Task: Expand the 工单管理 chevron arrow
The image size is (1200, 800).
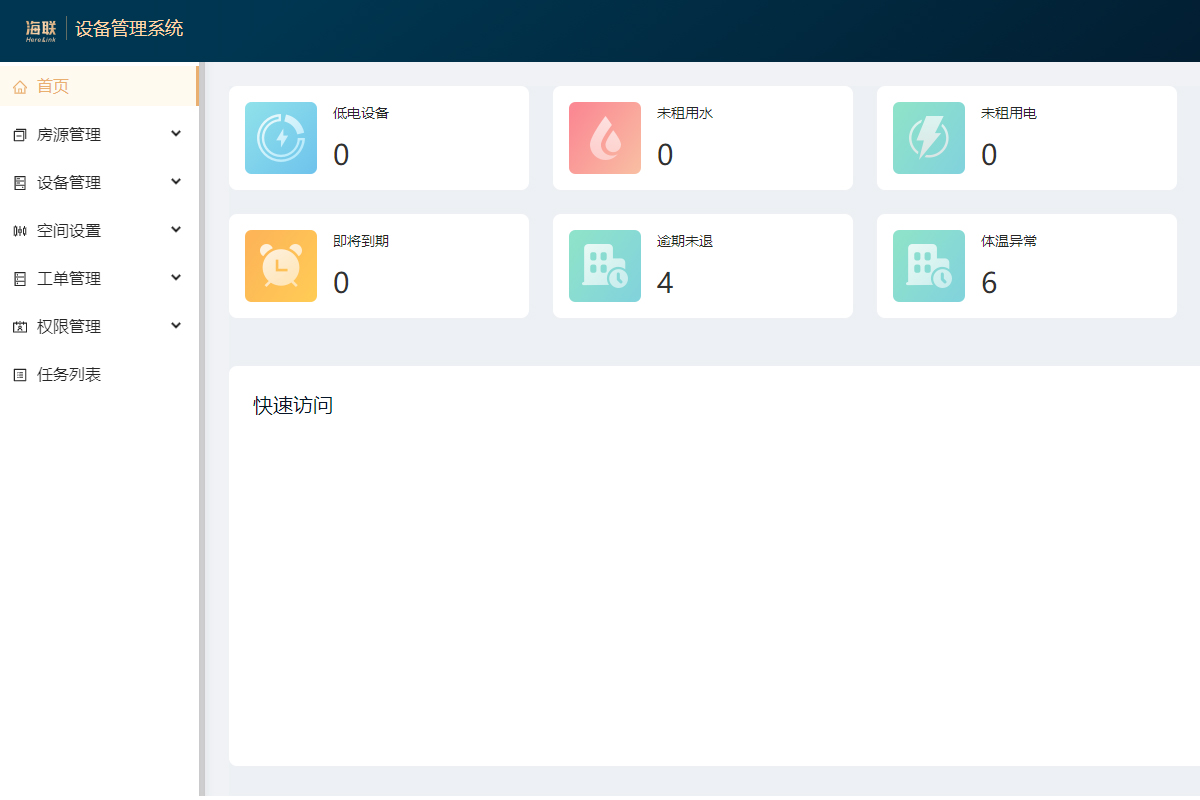Action: coord(176,277)
